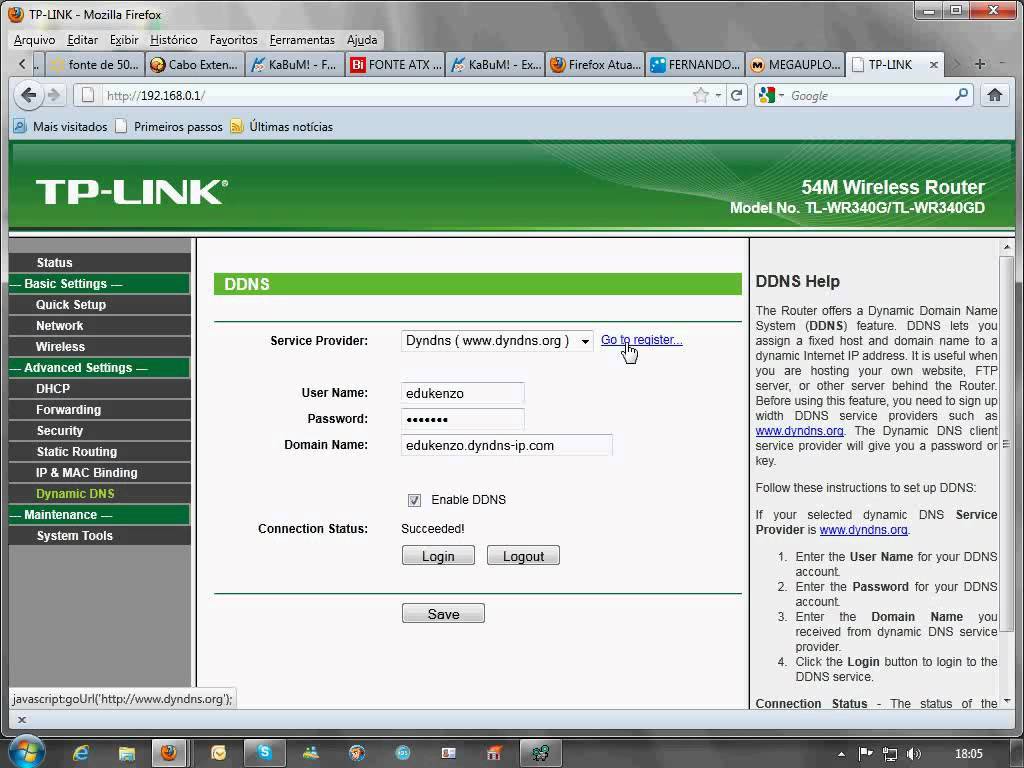Viewport: 1024px width, 768px height.
Task: Launch Internet Explorer from taskbar
Action: pyautogui.click(x=80, y=754)
